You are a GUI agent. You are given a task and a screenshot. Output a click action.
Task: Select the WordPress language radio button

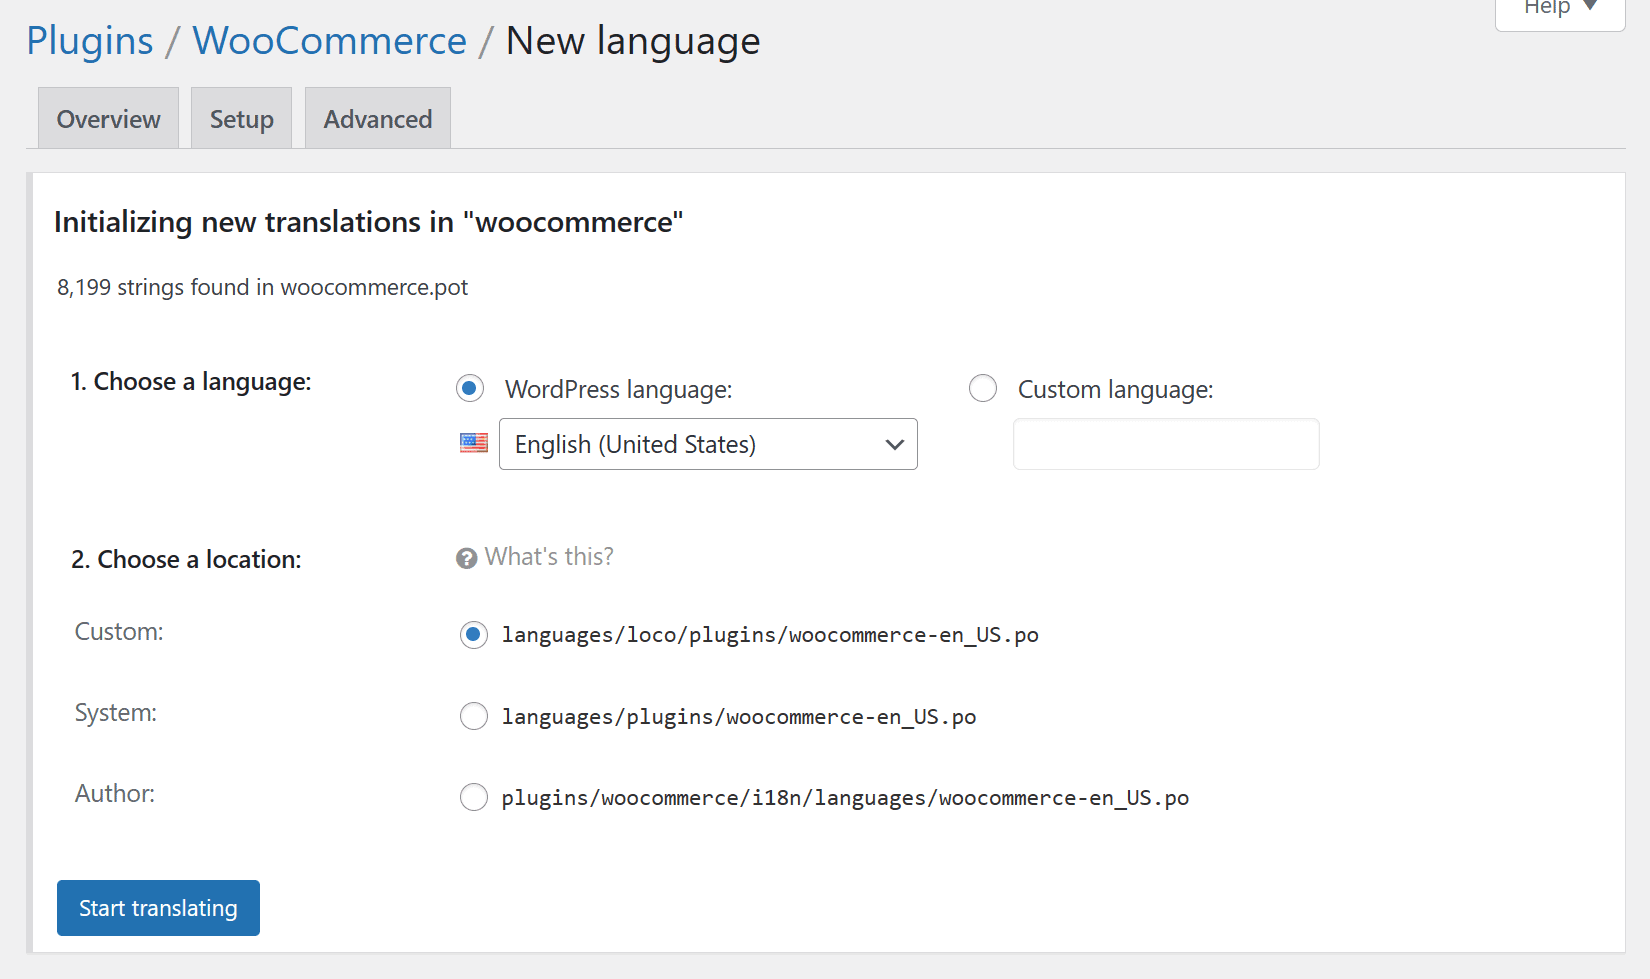470,388
